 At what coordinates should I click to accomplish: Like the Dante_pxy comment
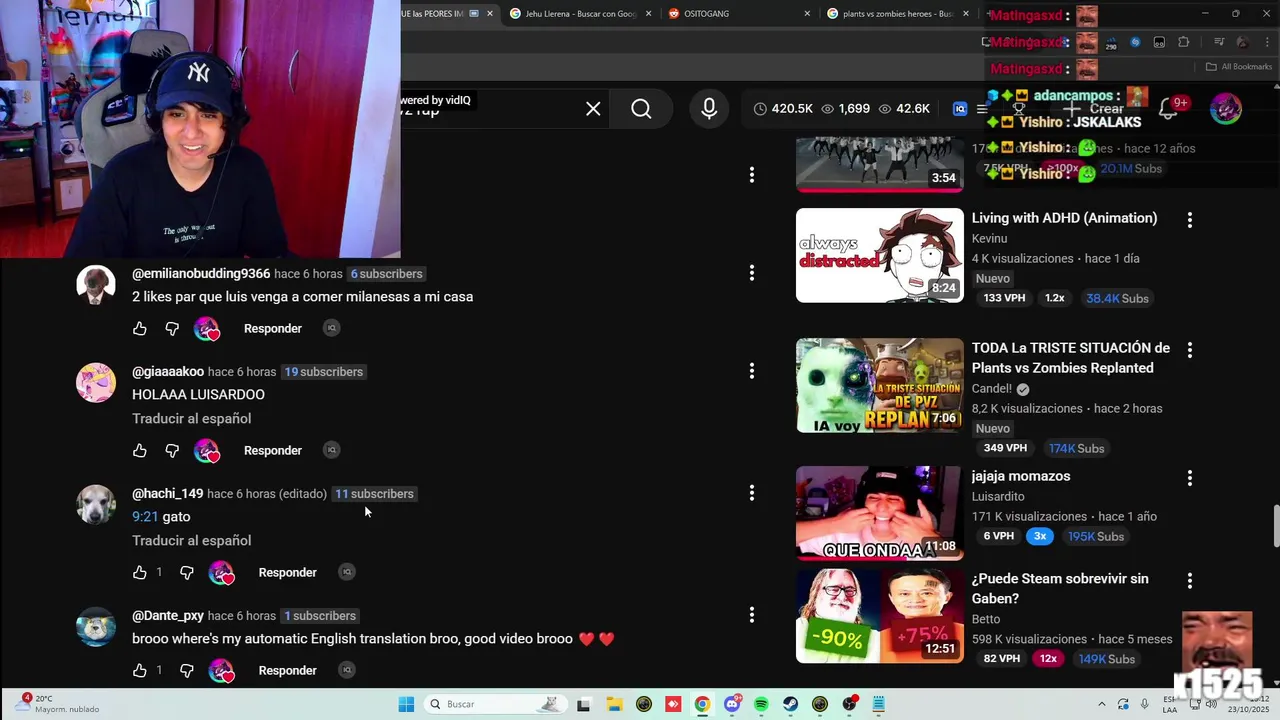[140, 670]
